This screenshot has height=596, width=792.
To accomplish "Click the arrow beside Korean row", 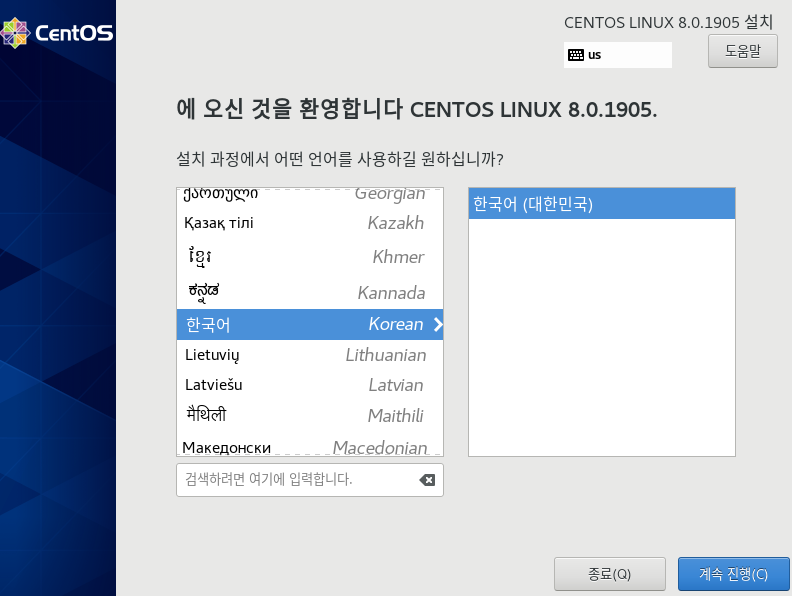I will (x=438, y=324).
